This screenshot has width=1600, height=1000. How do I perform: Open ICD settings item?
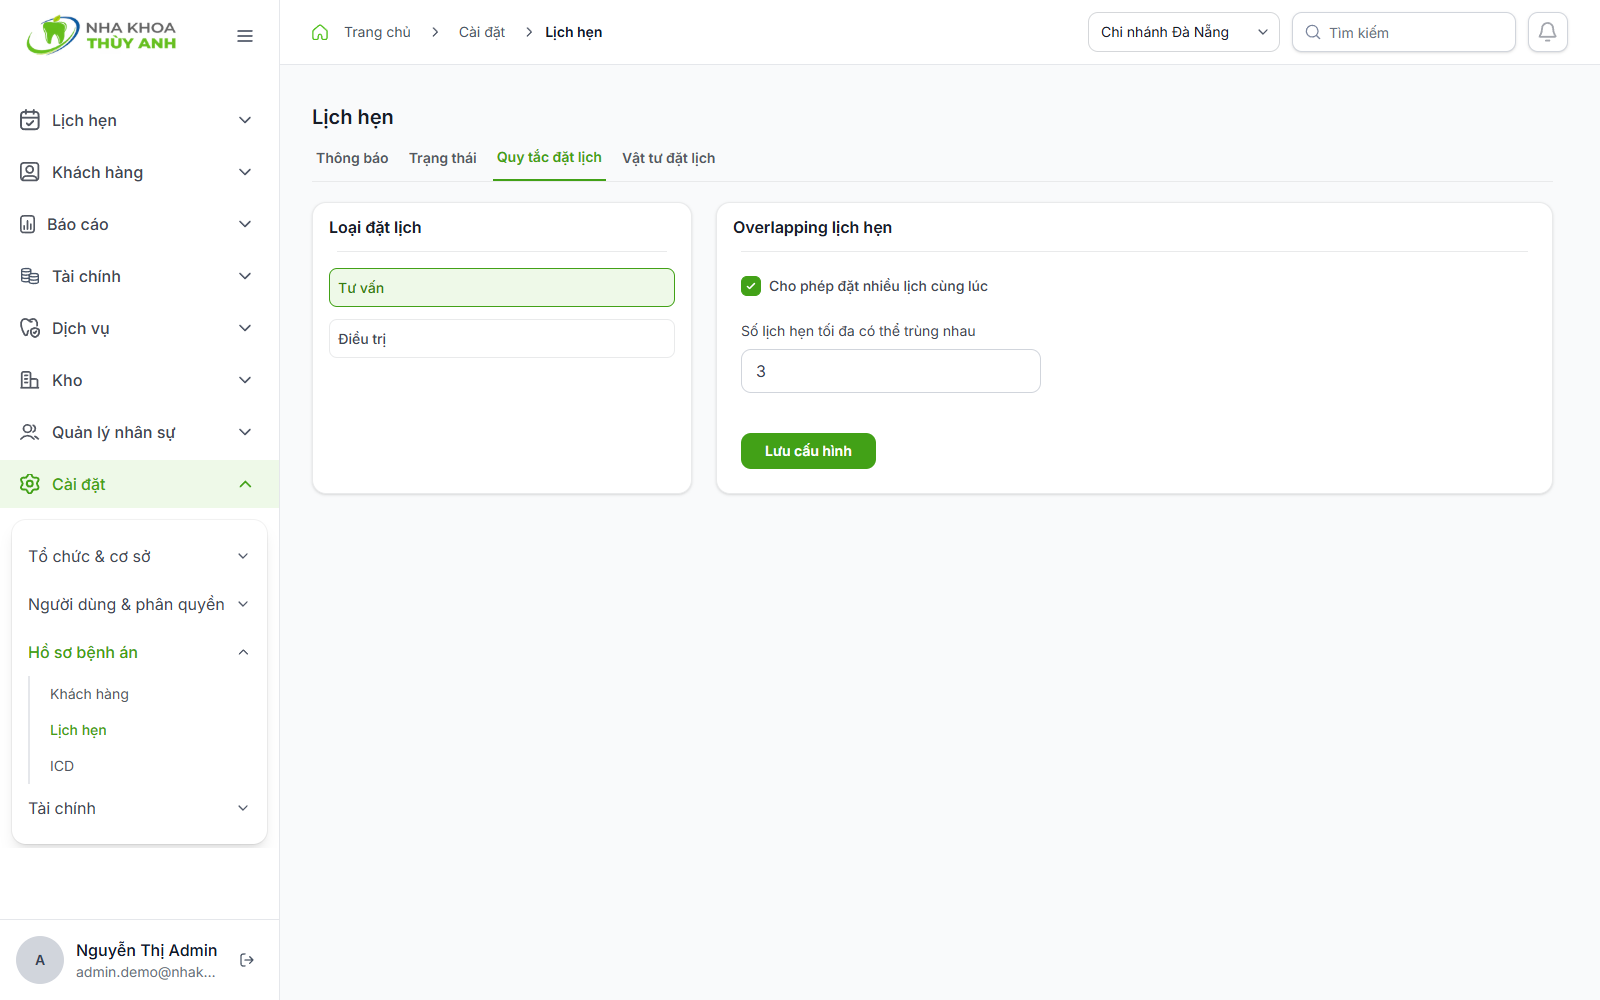[62, 766]
